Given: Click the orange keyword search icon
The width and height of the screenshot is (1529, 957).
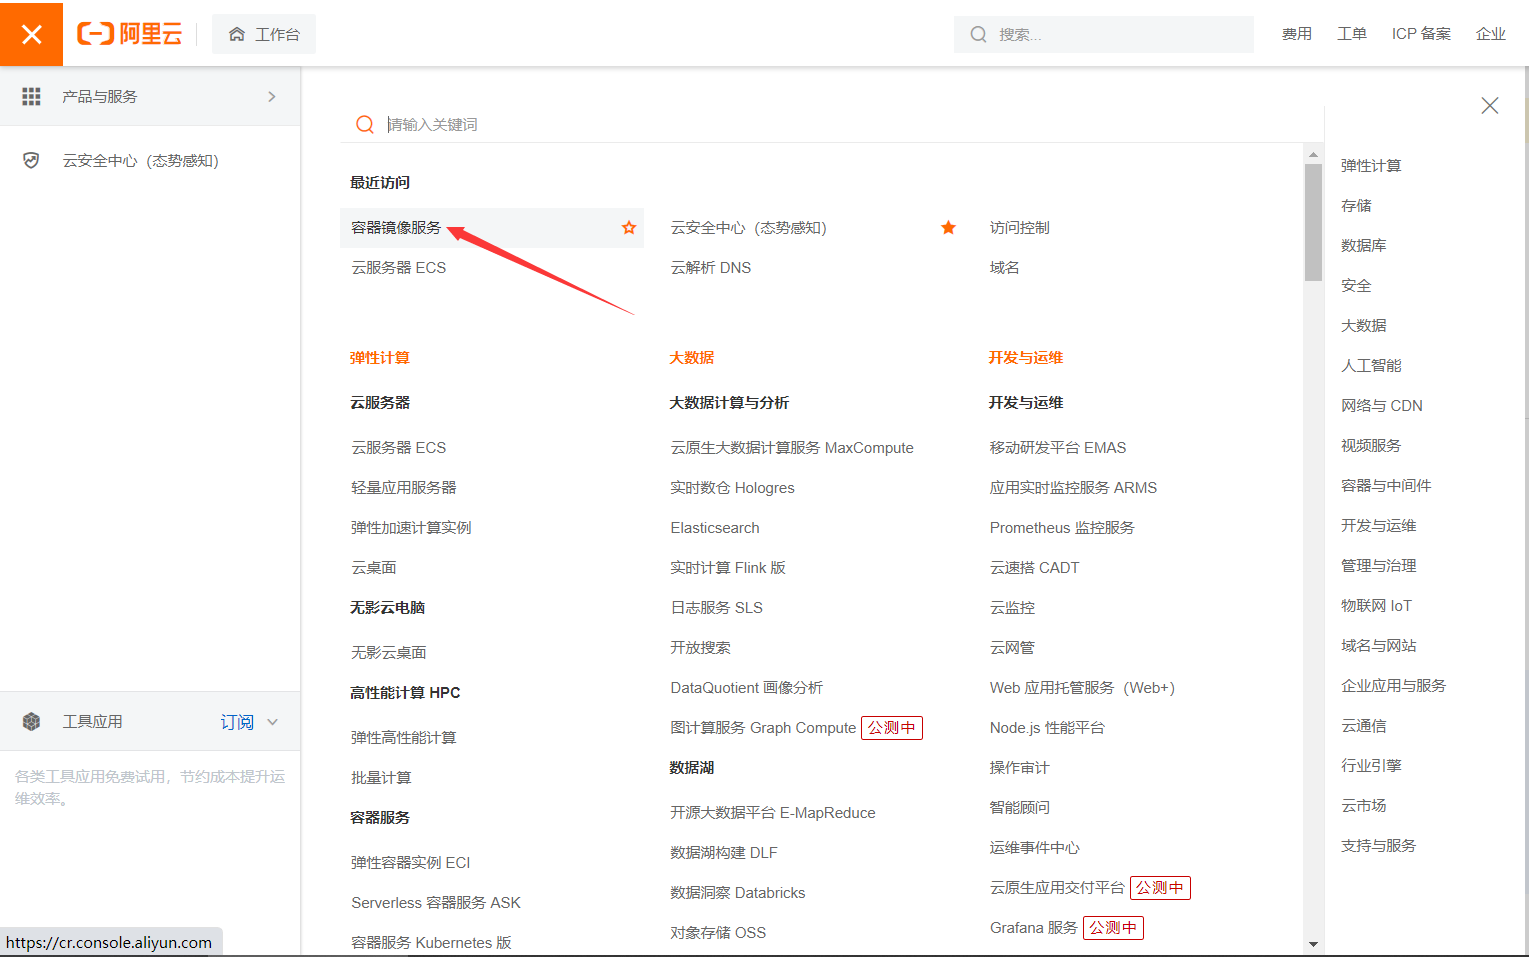Looking at the screenshot, I should (x=365, y=124).
